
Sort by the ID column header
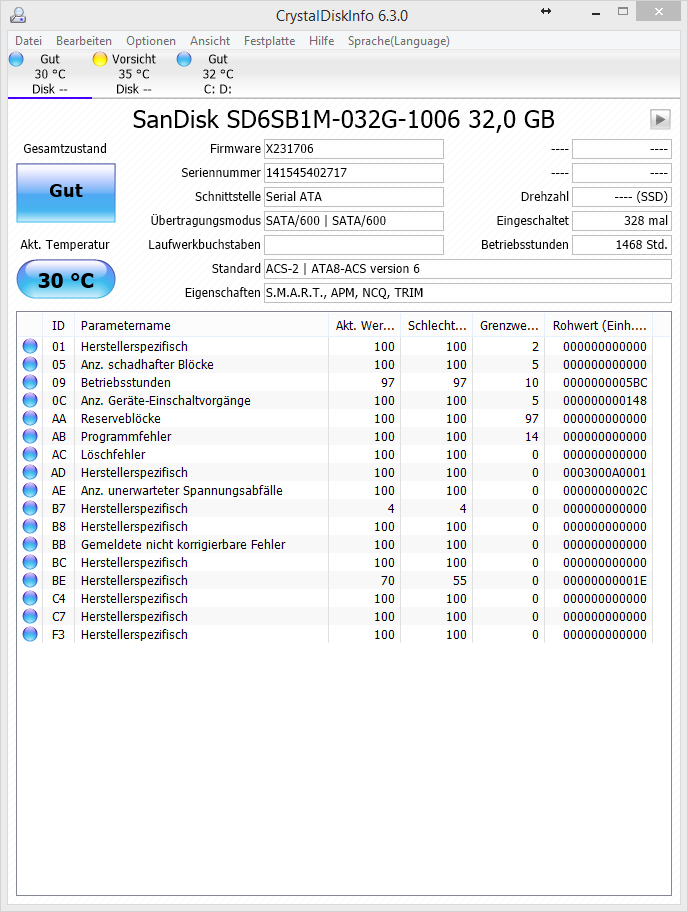(x=58, y=326)
